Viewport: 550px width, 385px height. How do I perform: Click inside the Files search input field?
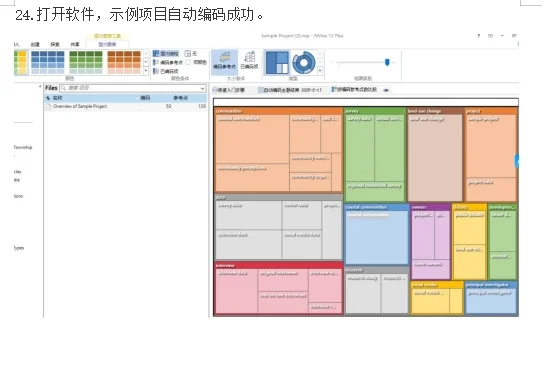[x=133, y=88]
